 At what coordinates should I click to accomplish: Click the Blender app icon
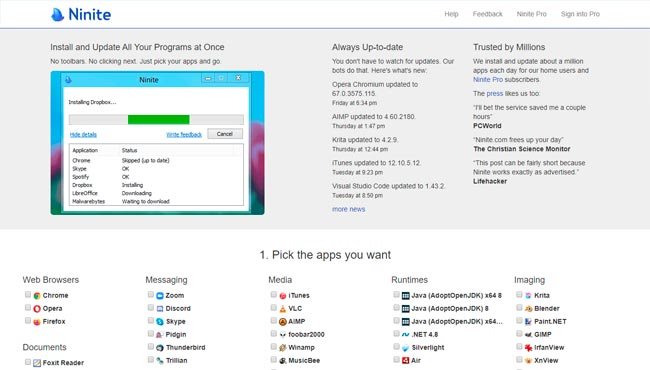[529, 309]
